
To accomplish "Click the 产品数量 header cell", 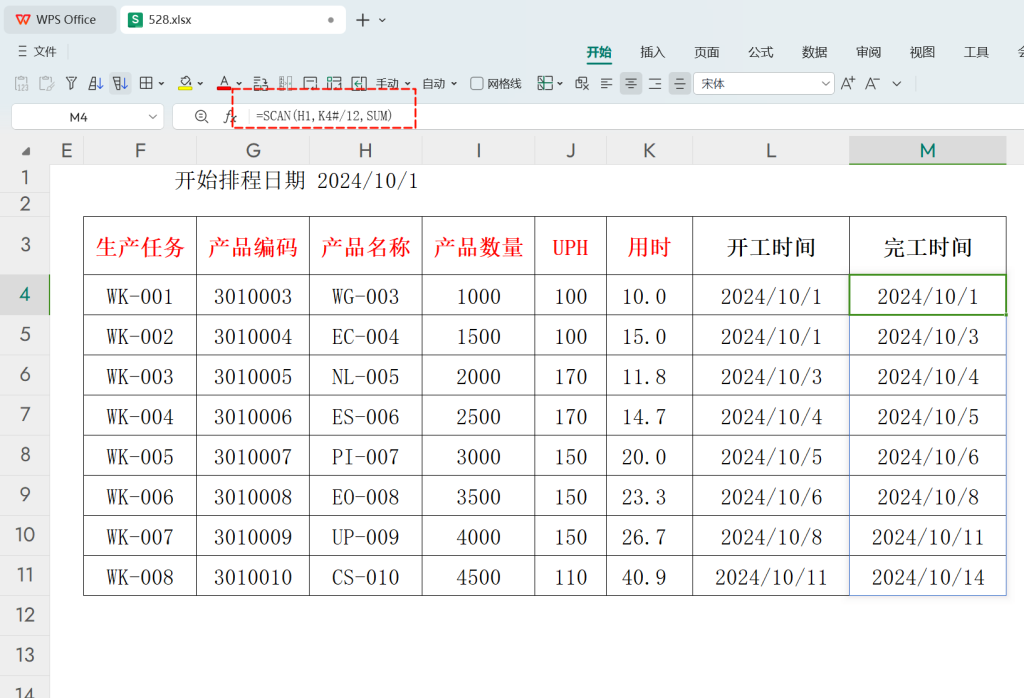I will (478, 246).
